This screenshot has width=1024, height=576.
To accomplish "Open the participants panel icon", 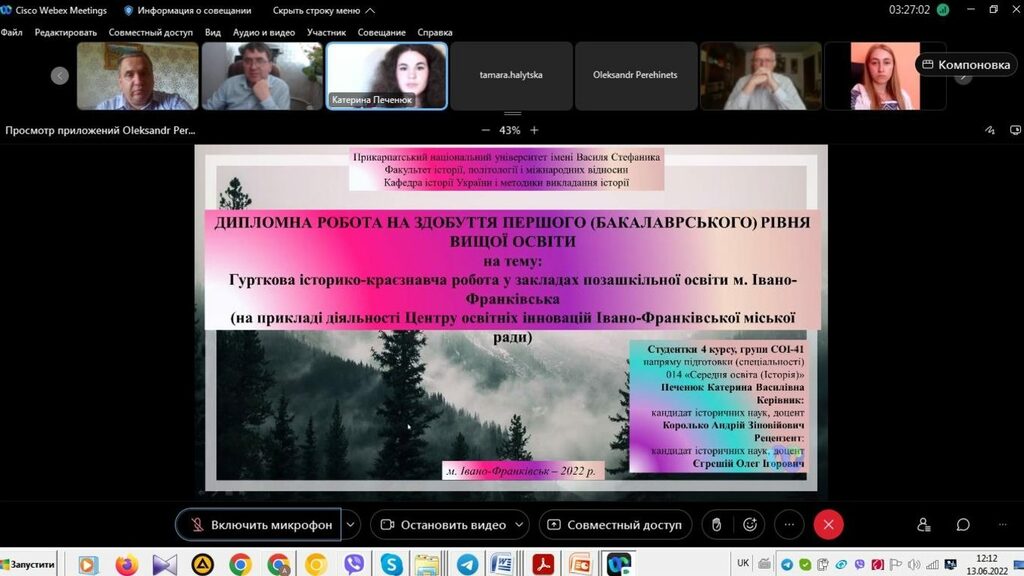I will pyautogui.click(x=924, y=525).
